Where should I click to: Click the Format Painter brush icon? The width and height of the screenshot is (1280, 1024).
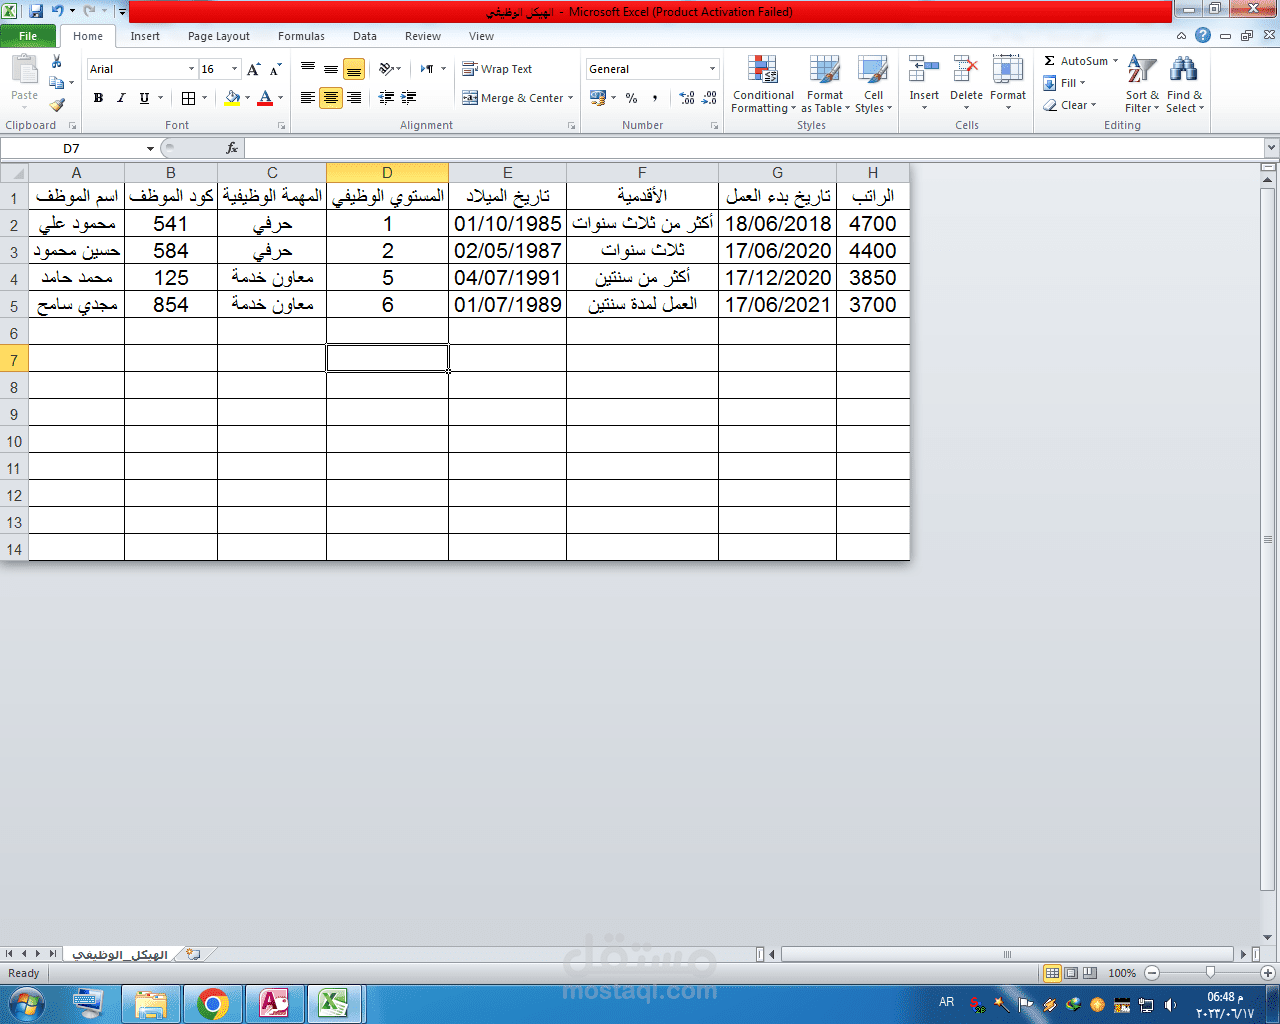(57, 104)
